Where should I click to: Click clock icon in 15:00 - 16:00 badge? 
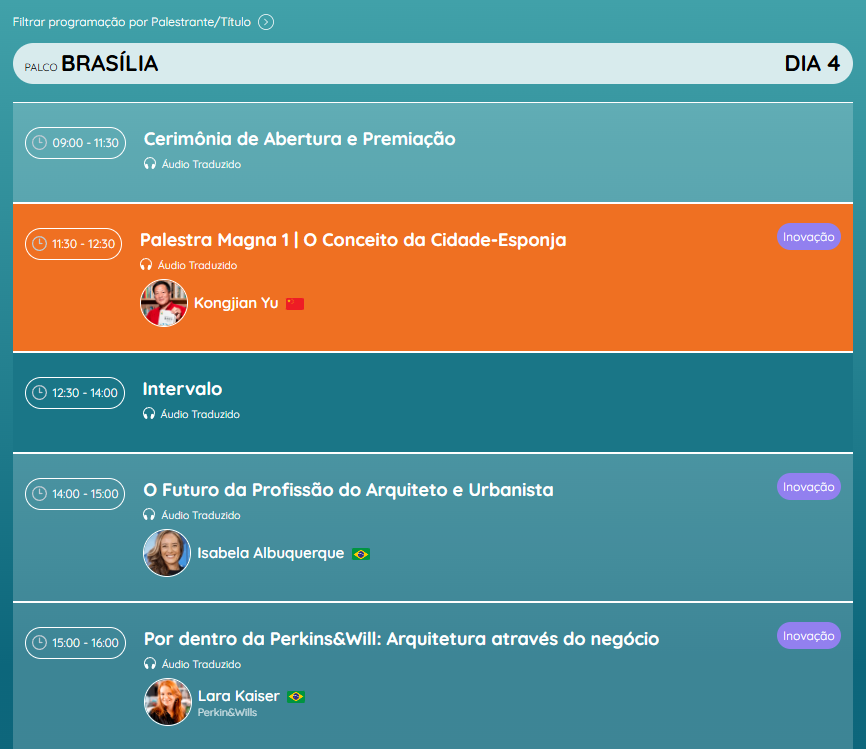tap(39, 642)
